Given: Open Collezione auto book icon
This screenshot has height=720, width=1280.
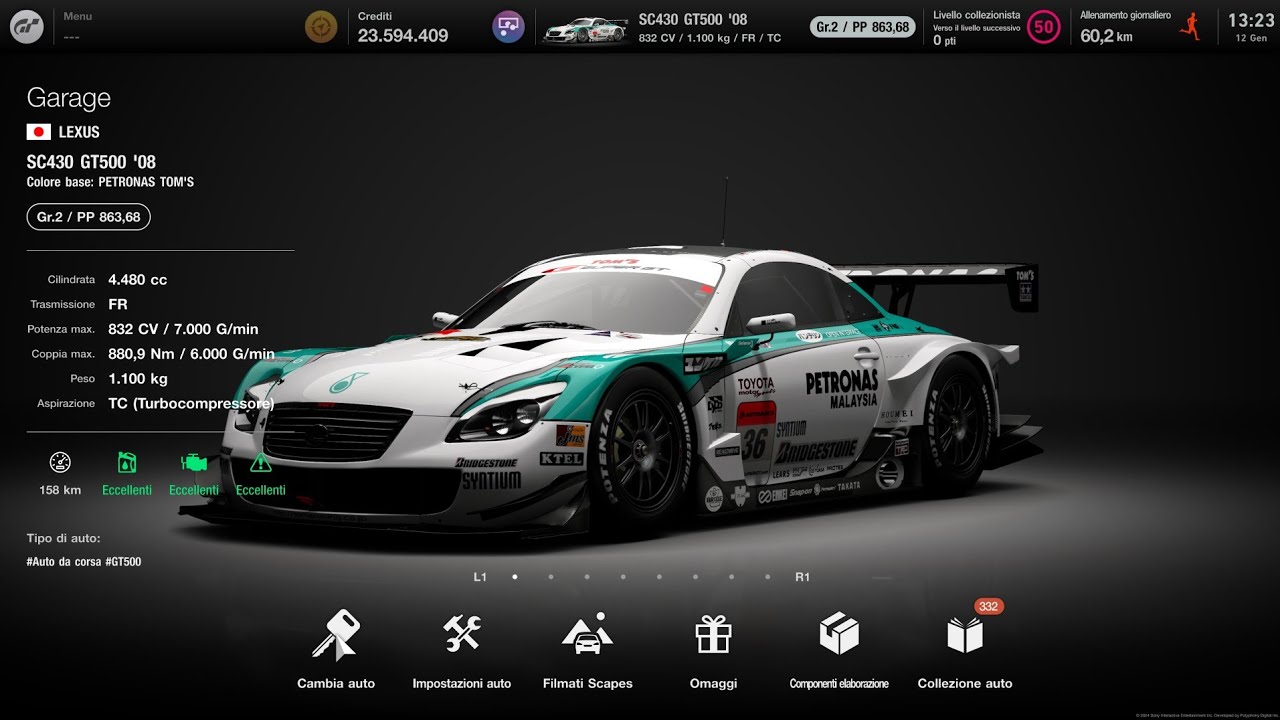Looking at the screenshot, I should coord(965,635).
